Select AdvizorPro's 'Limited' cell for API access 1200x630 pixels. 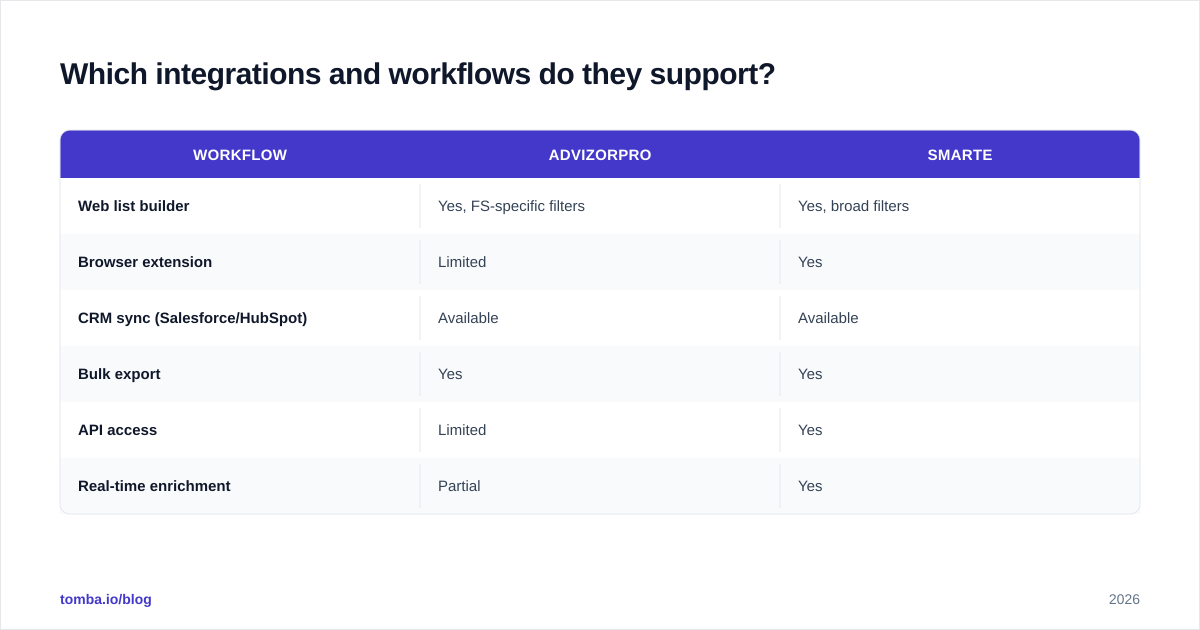(600, 430)
